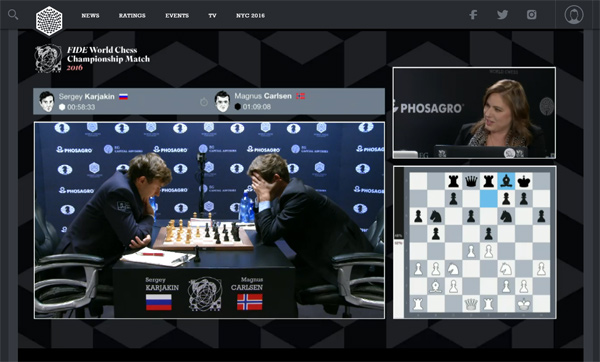Open the RATINGS menu item
This screenshot has width=600, height=362.
pos(132,16)
